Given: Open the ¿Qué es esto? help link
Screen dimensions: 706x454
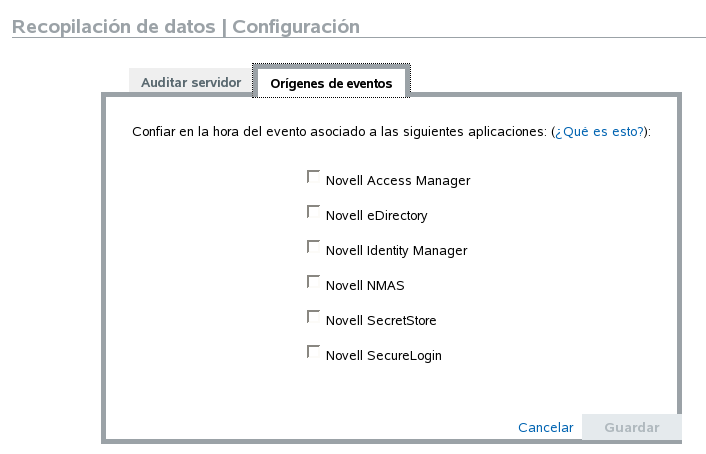Looking at the screenshot, I should point(600,132).
